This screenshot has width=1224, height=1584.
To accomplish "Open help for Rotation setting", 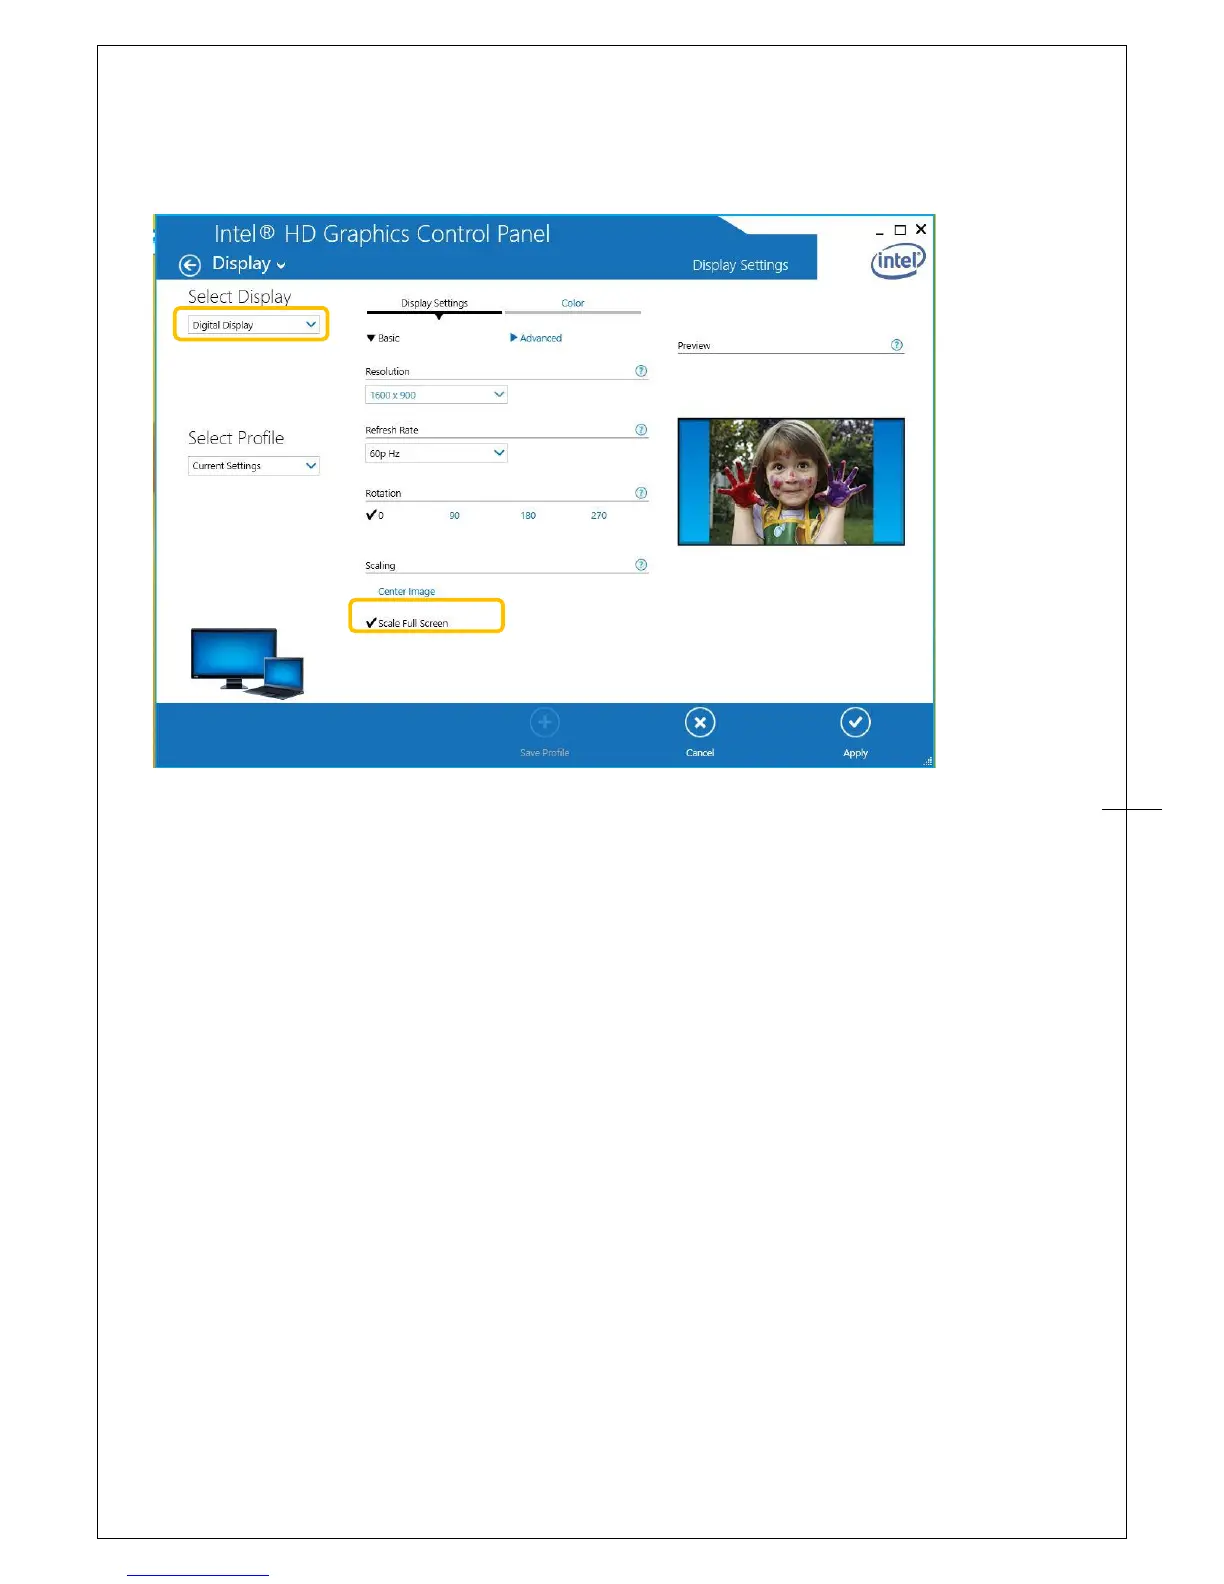I will tap(641, 493).
